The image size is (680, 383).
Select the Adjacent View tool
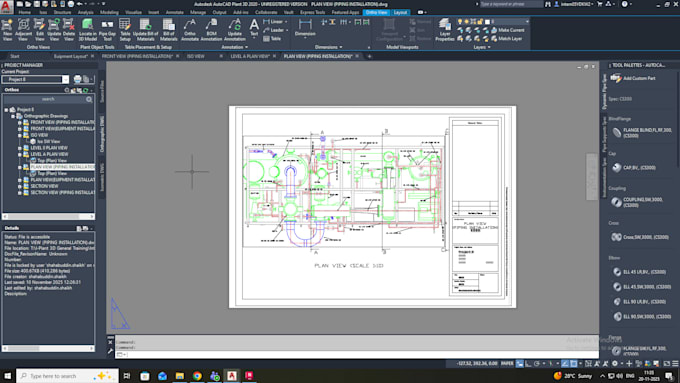coord(23,30)
